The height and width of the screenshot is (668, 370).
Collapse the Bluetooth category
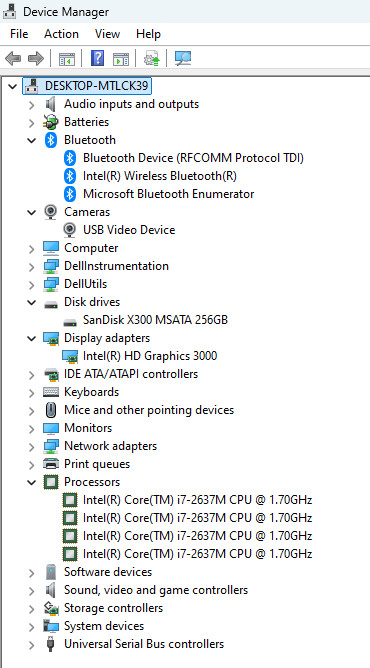32,140
